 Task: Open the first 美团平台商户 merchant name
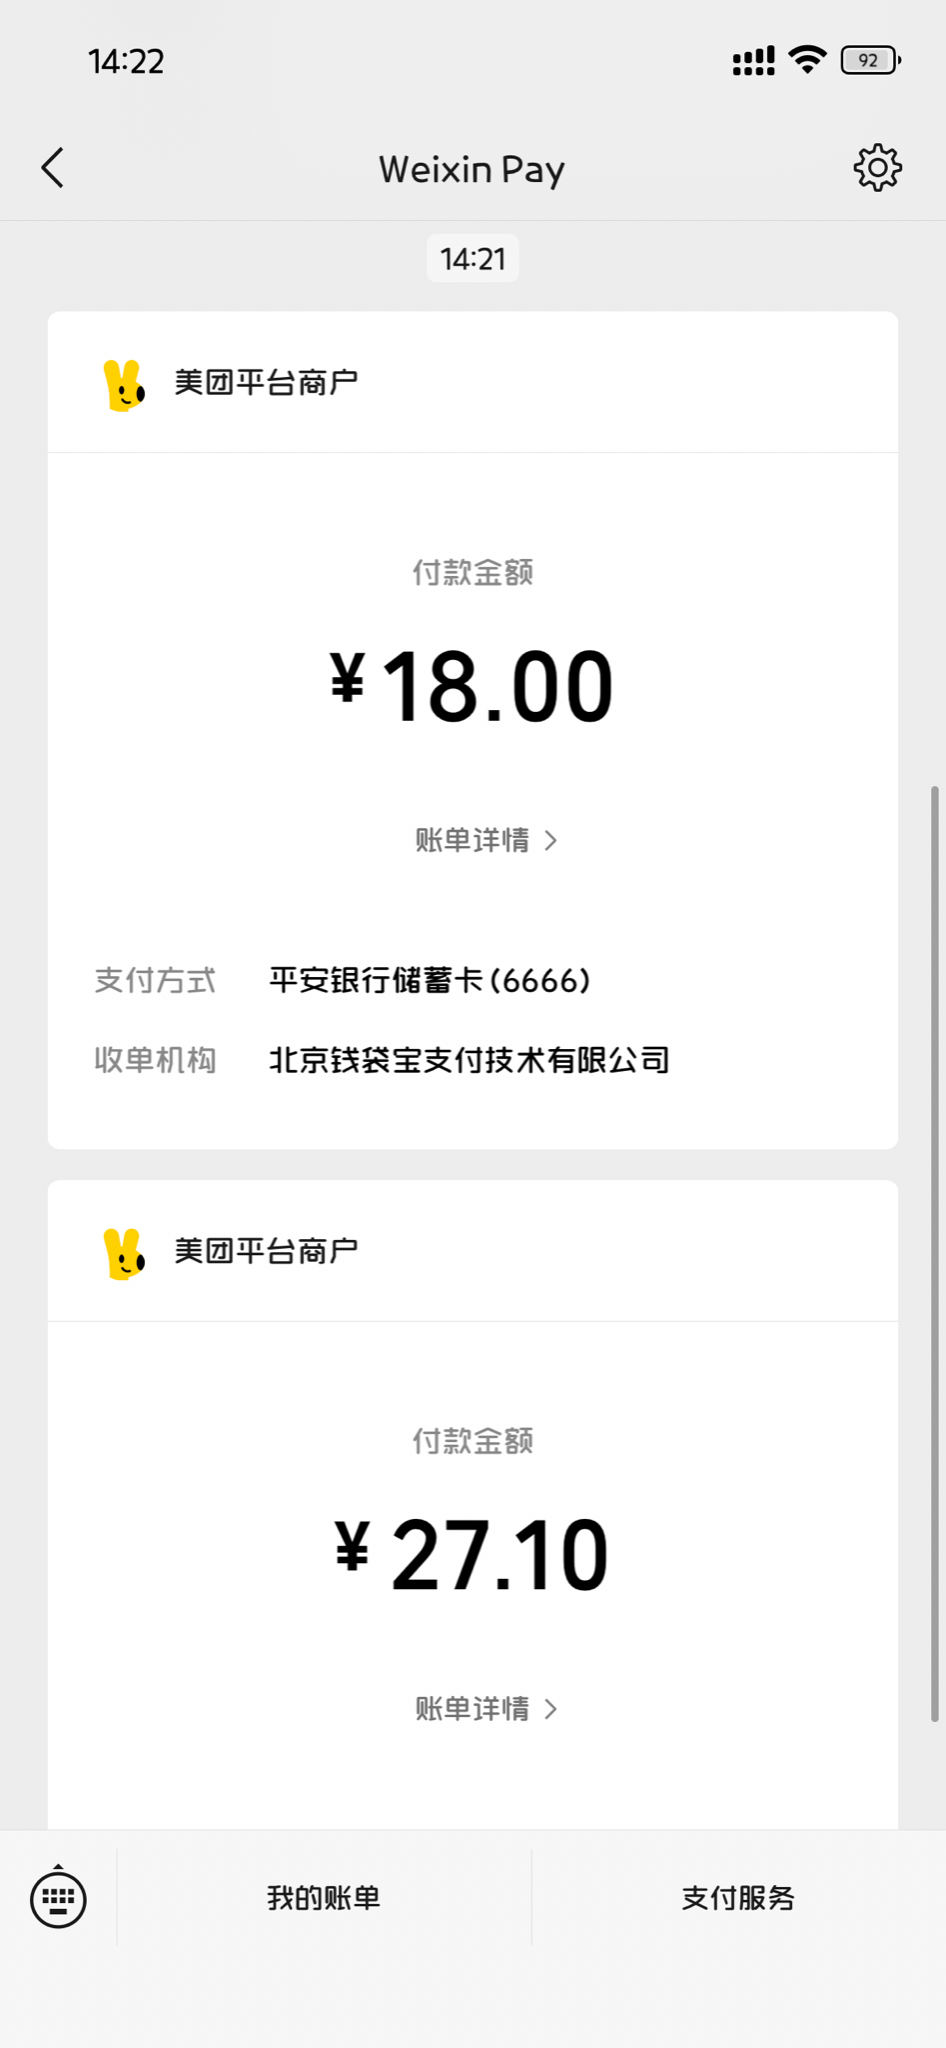(x=266, y=382)
